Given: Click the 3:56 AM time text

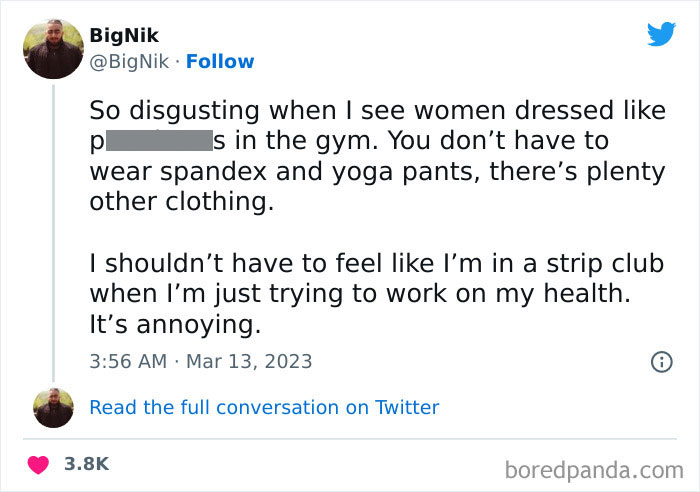Looking at the screenshot, I should pos(128,361).
